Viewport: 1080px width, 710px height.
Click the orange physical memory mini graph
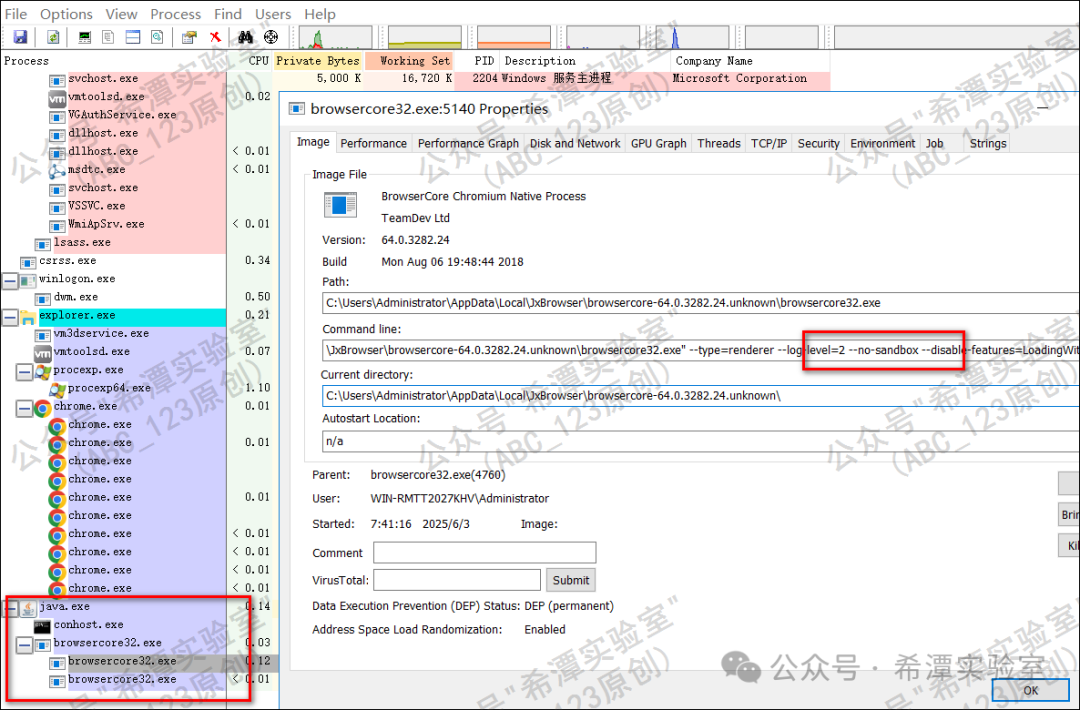coord(514,37)
